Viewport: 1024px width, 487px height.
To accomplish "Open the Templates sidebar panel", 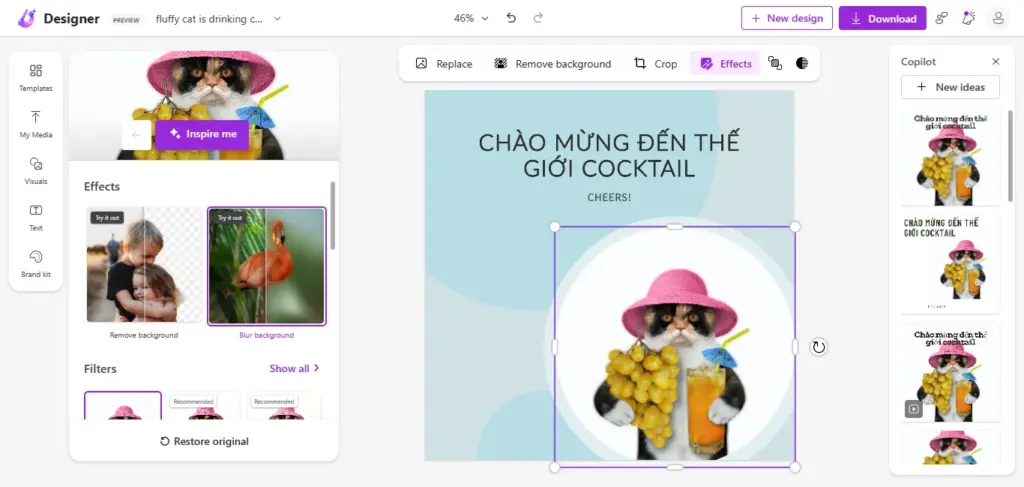I will pyautogui.click(x=36, y=77).
